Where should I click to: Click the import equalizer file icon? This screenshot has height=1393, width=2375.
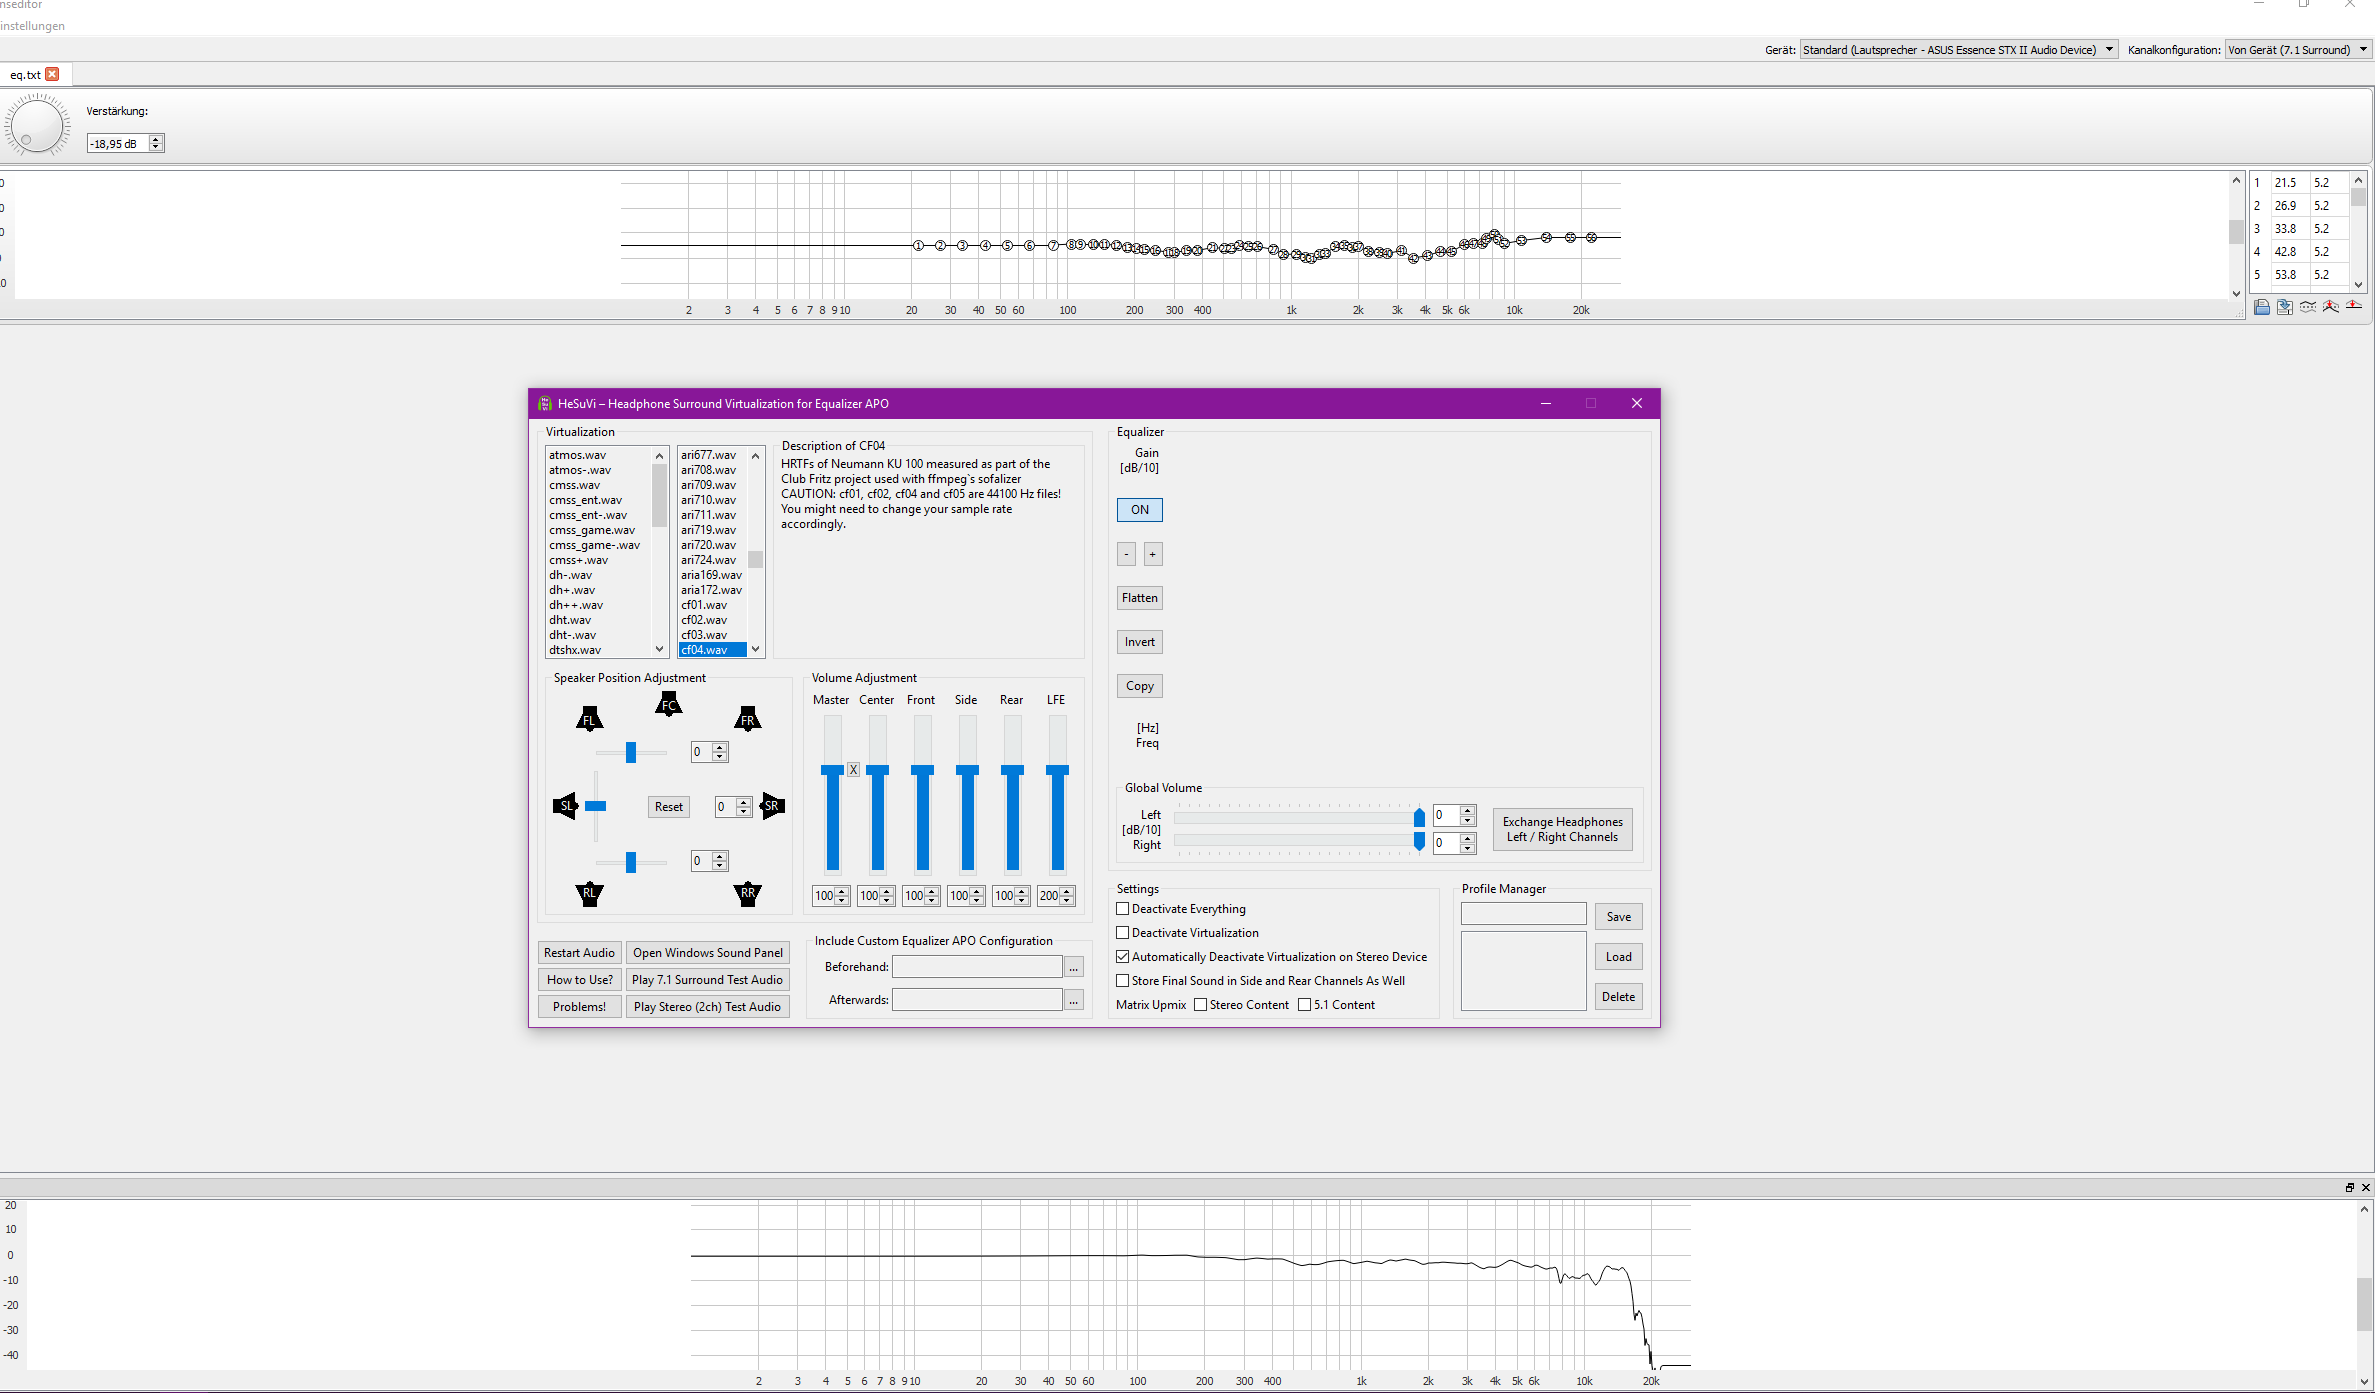[x=2262, y=307]
